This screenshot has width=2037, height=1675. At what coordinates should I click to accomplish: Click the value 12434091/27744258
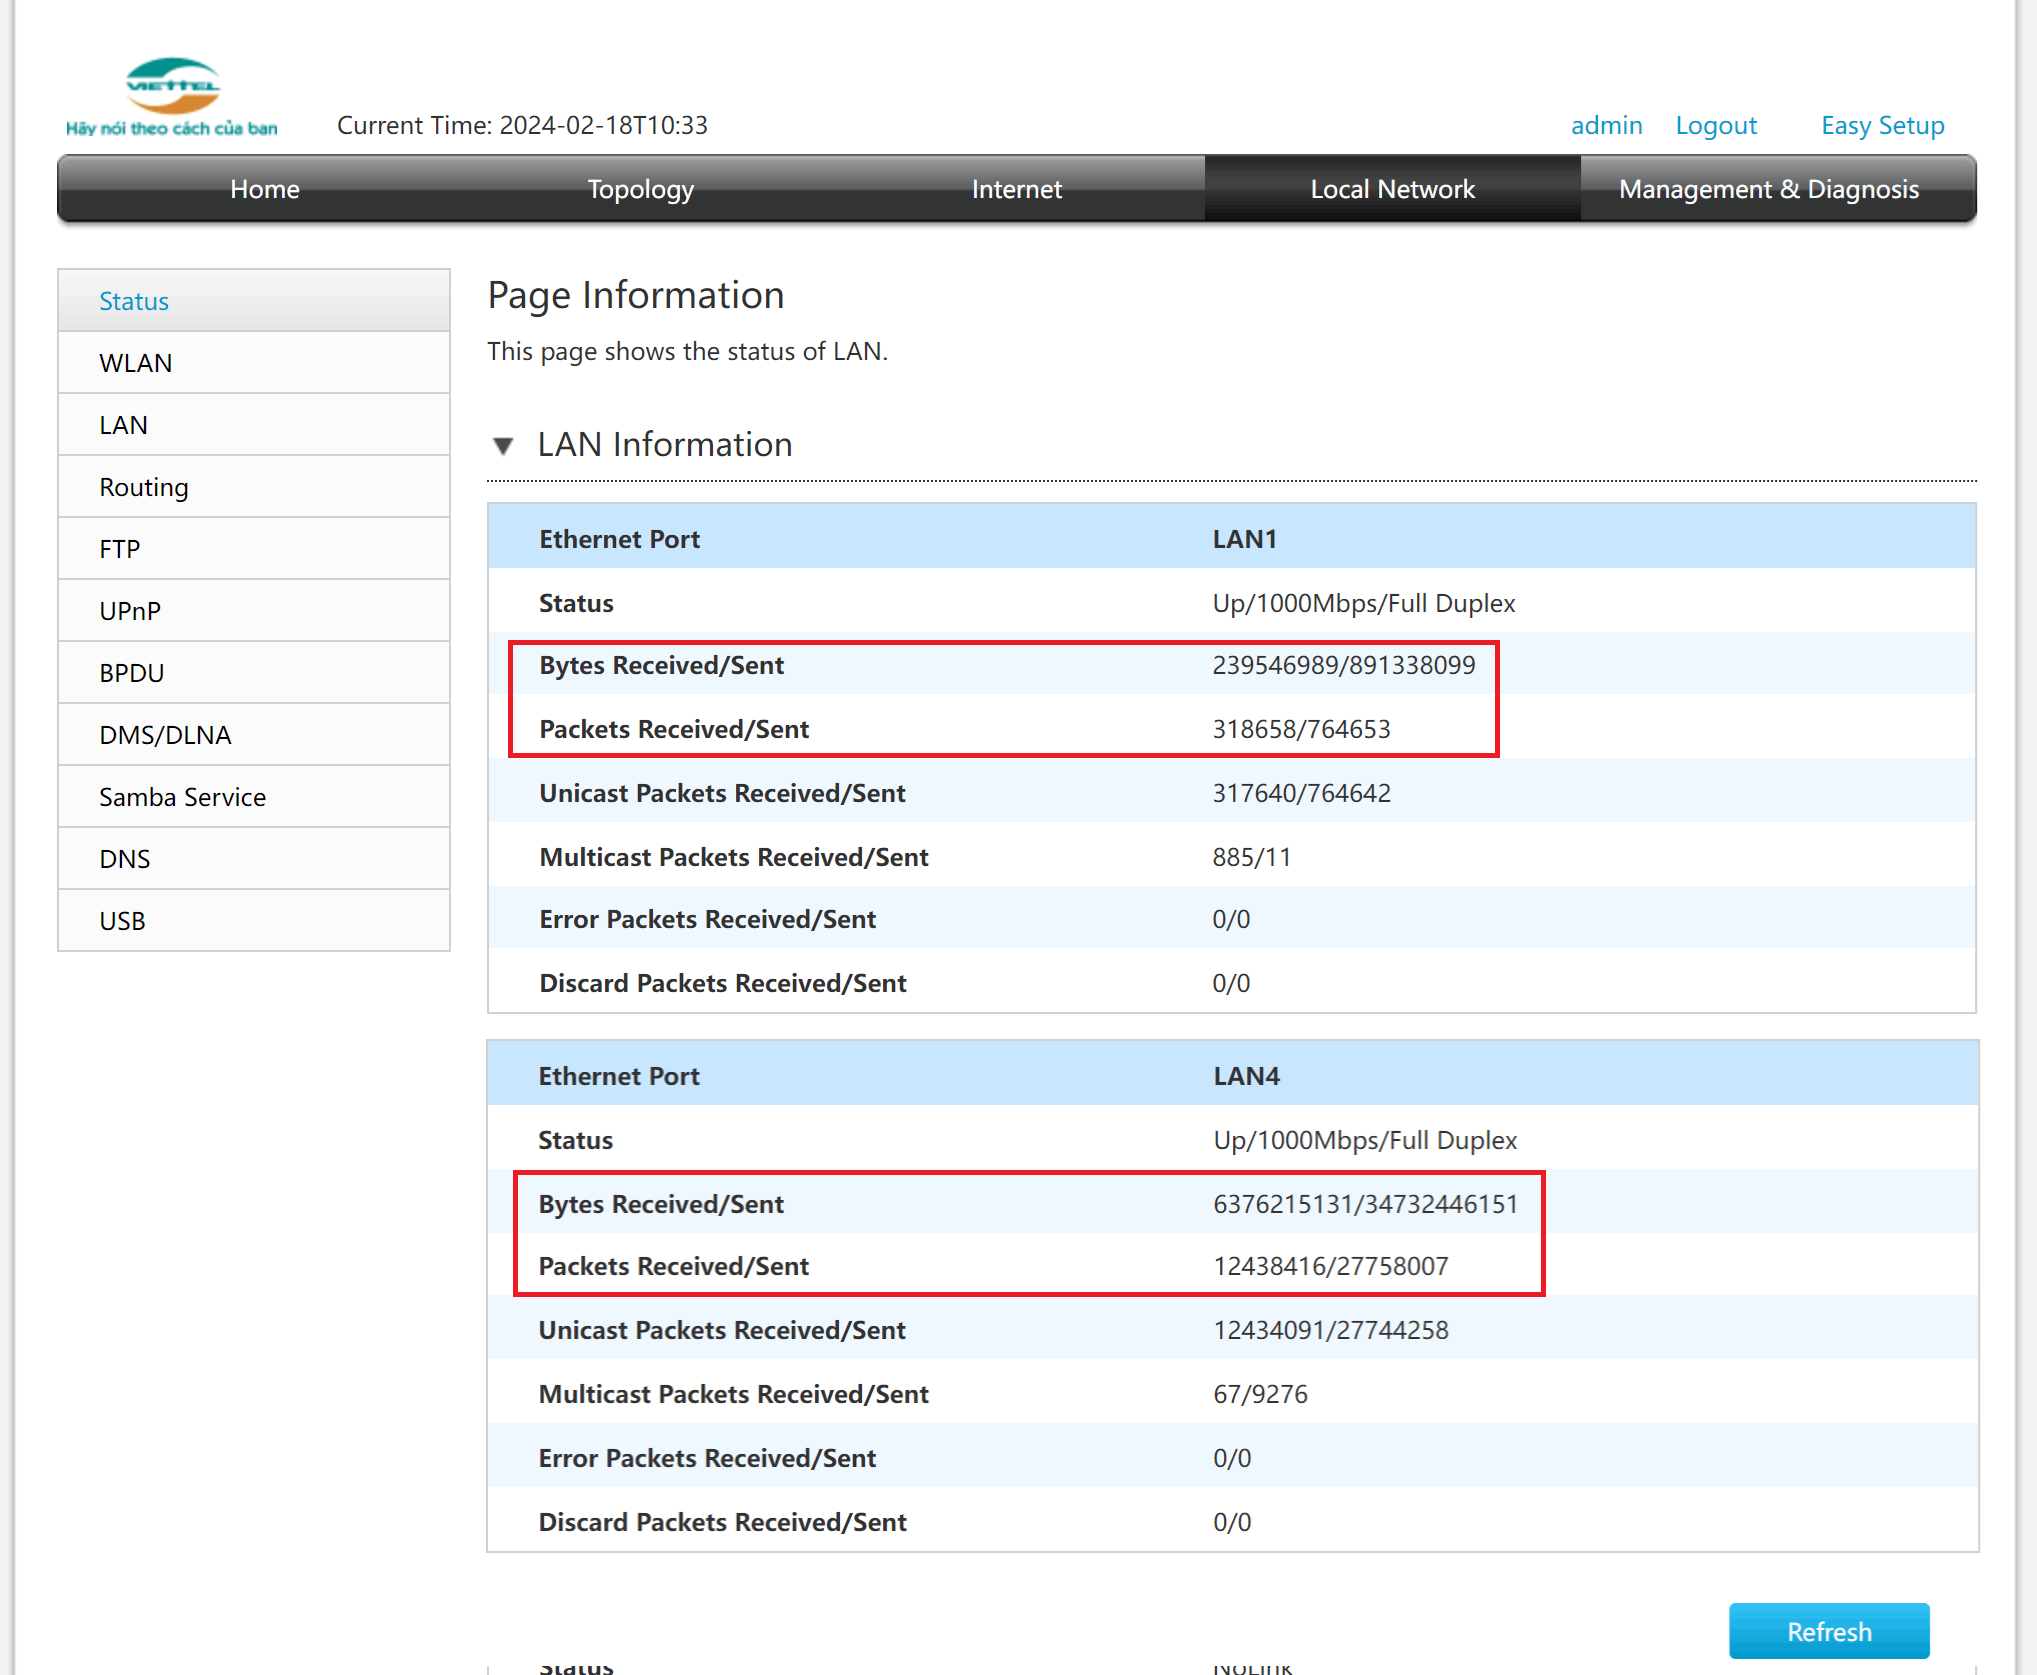coord(1330,1330)
